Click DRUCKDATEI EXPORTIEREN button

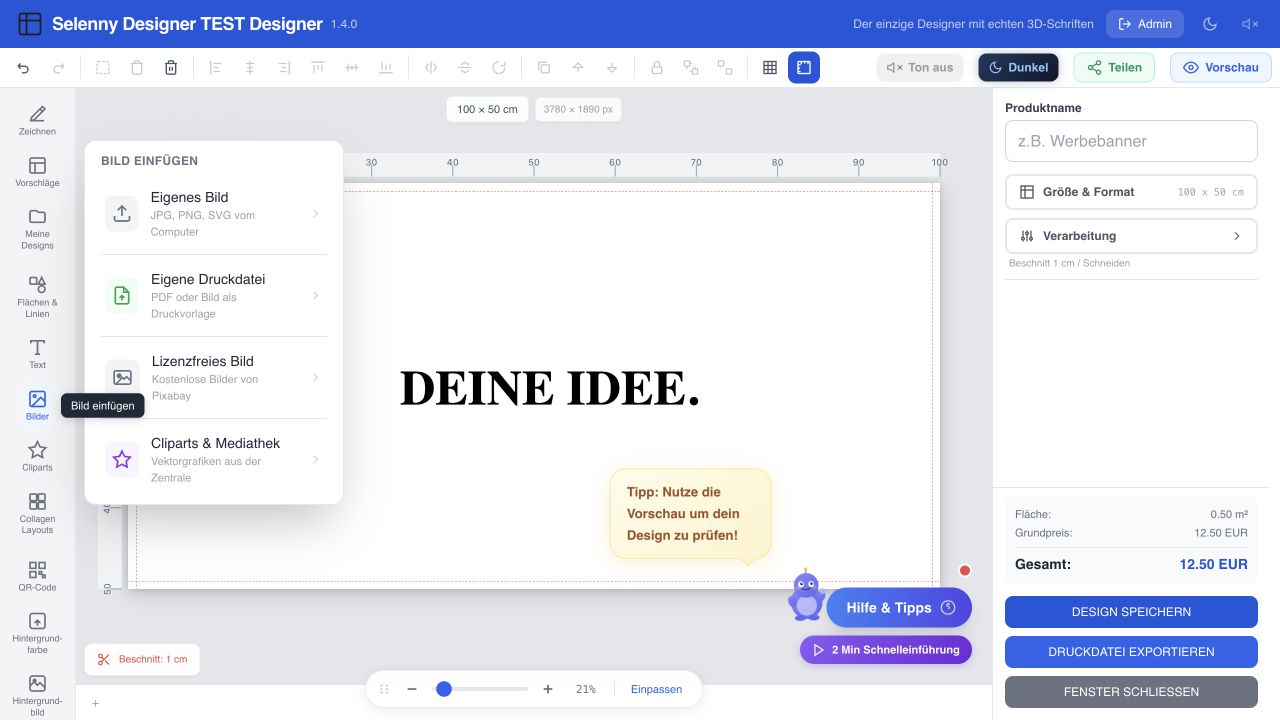[x=1131, y=652]
